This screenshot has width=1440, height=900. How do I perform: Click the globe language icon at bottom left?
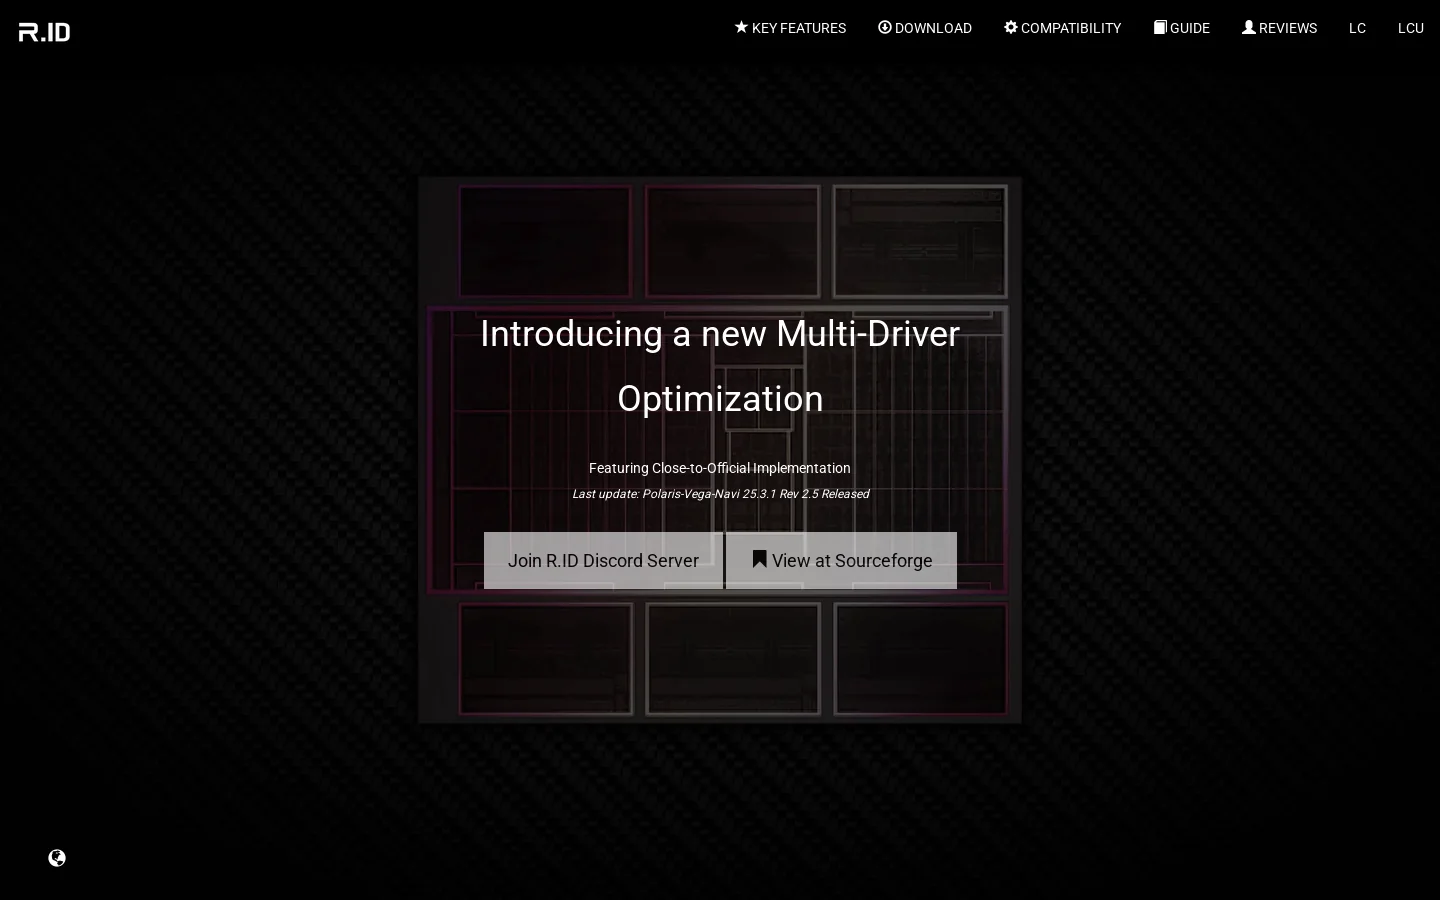click(x=57, y=858)
